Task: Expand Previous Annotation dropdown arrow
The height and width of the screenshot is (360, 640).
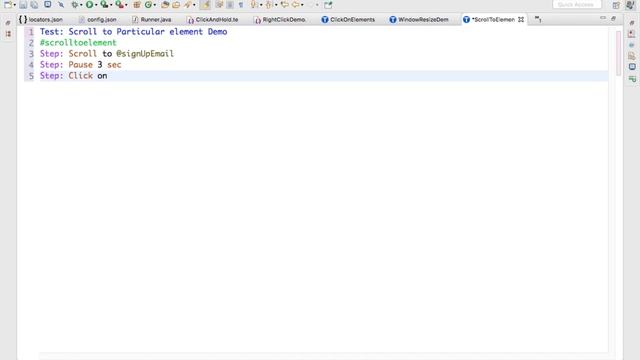Action: click(276, 5)
